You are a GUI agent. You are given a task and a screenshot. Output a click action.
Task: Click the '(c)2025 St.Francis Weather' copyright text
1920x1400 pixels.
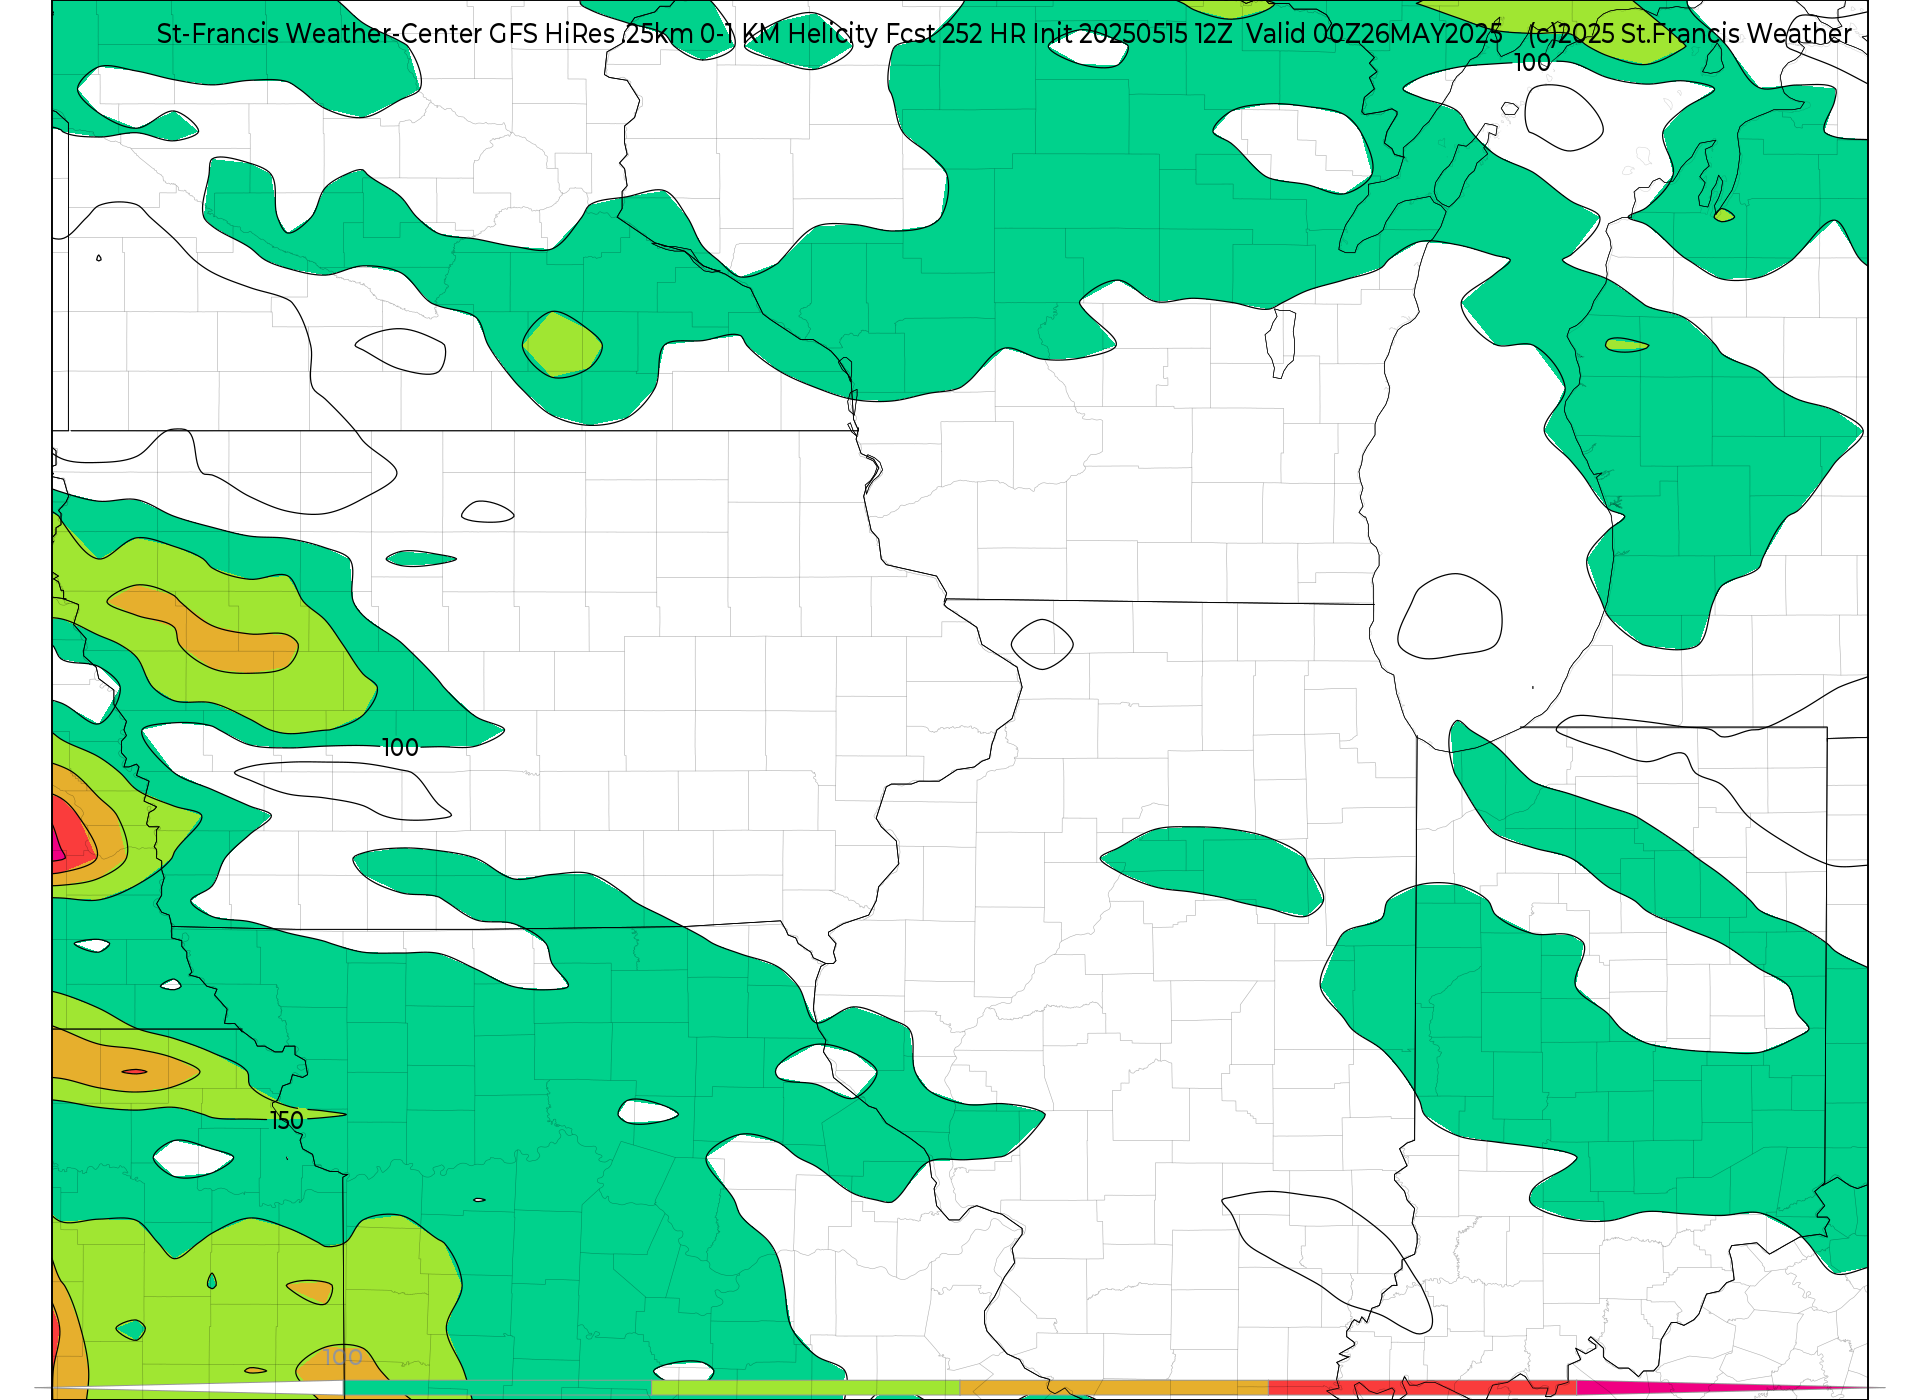pyautogui.click(x=1690, y=34)
